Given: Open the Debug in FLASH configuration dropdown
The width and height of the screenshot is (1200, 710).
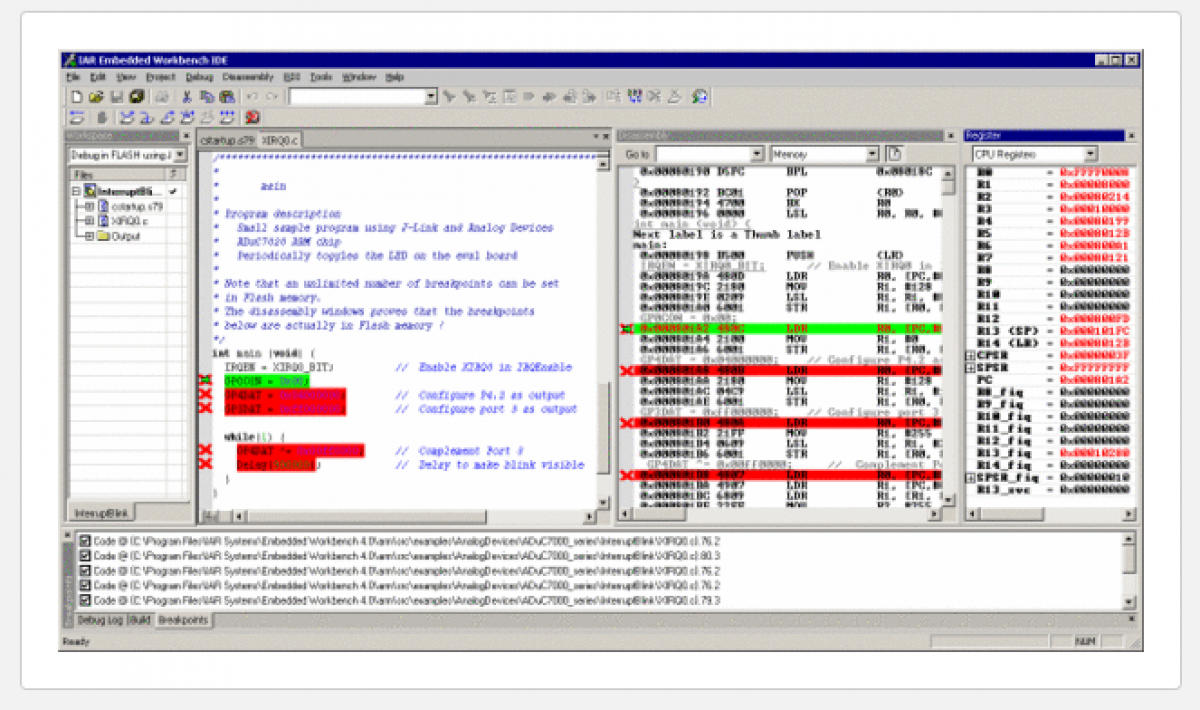Looking at the screenshot, I should 179,155.
